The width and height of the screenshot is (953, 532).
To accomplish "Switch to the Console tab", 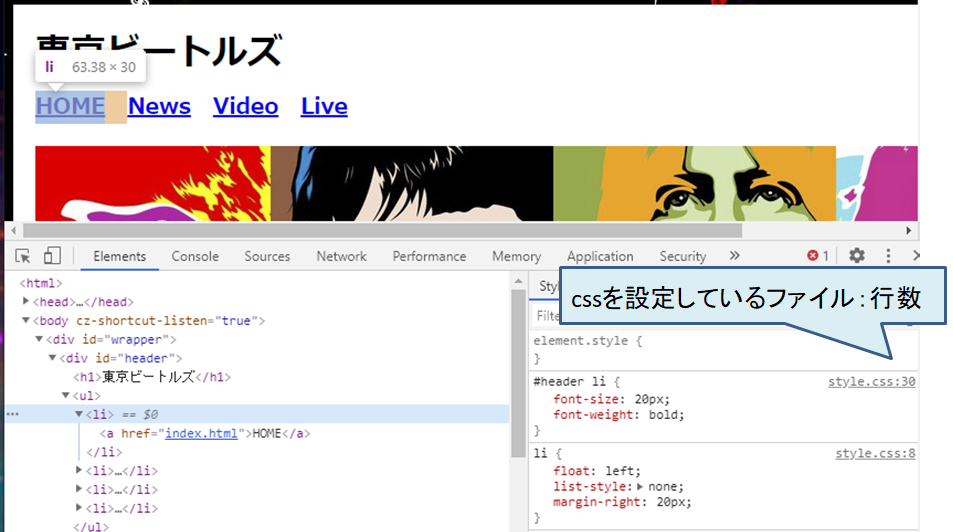I will tap(194, 257).
